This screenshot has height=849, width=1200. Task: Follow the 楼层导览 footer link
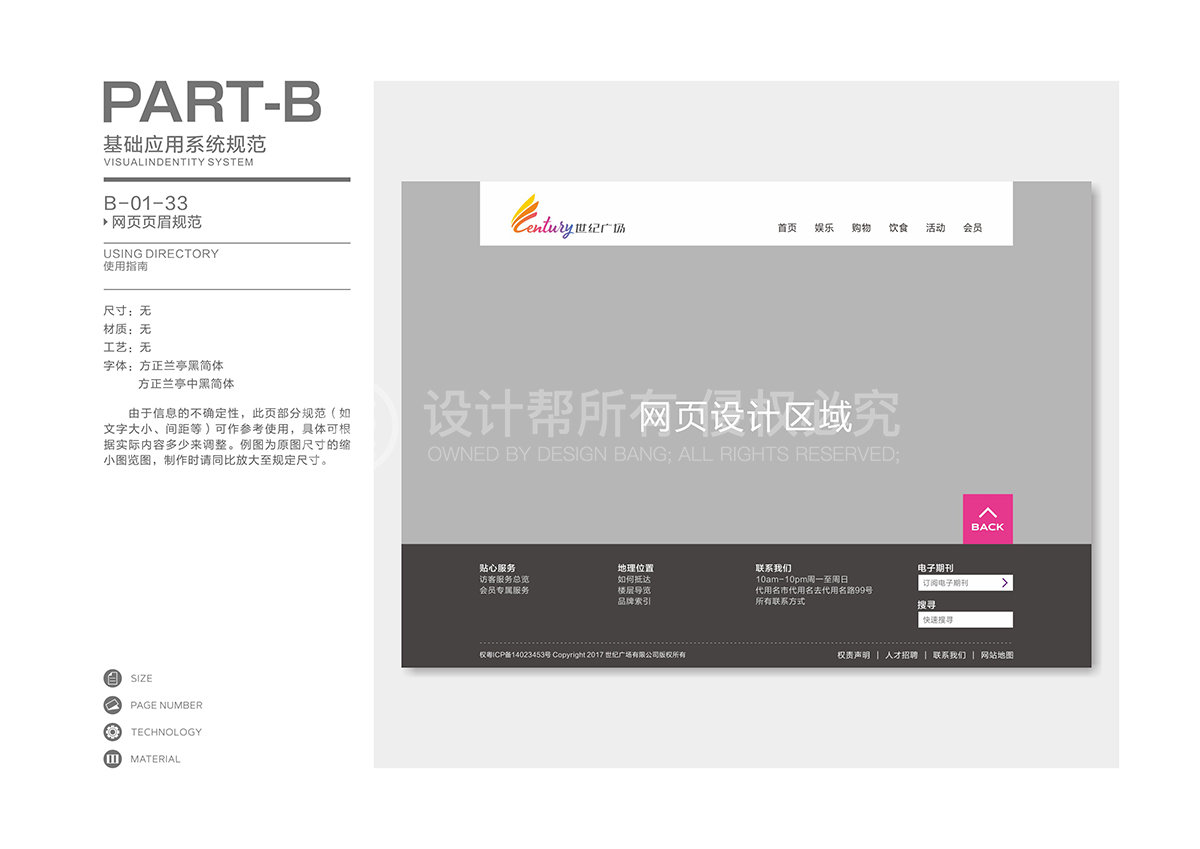pyautogui.click(x=634, y=590)
